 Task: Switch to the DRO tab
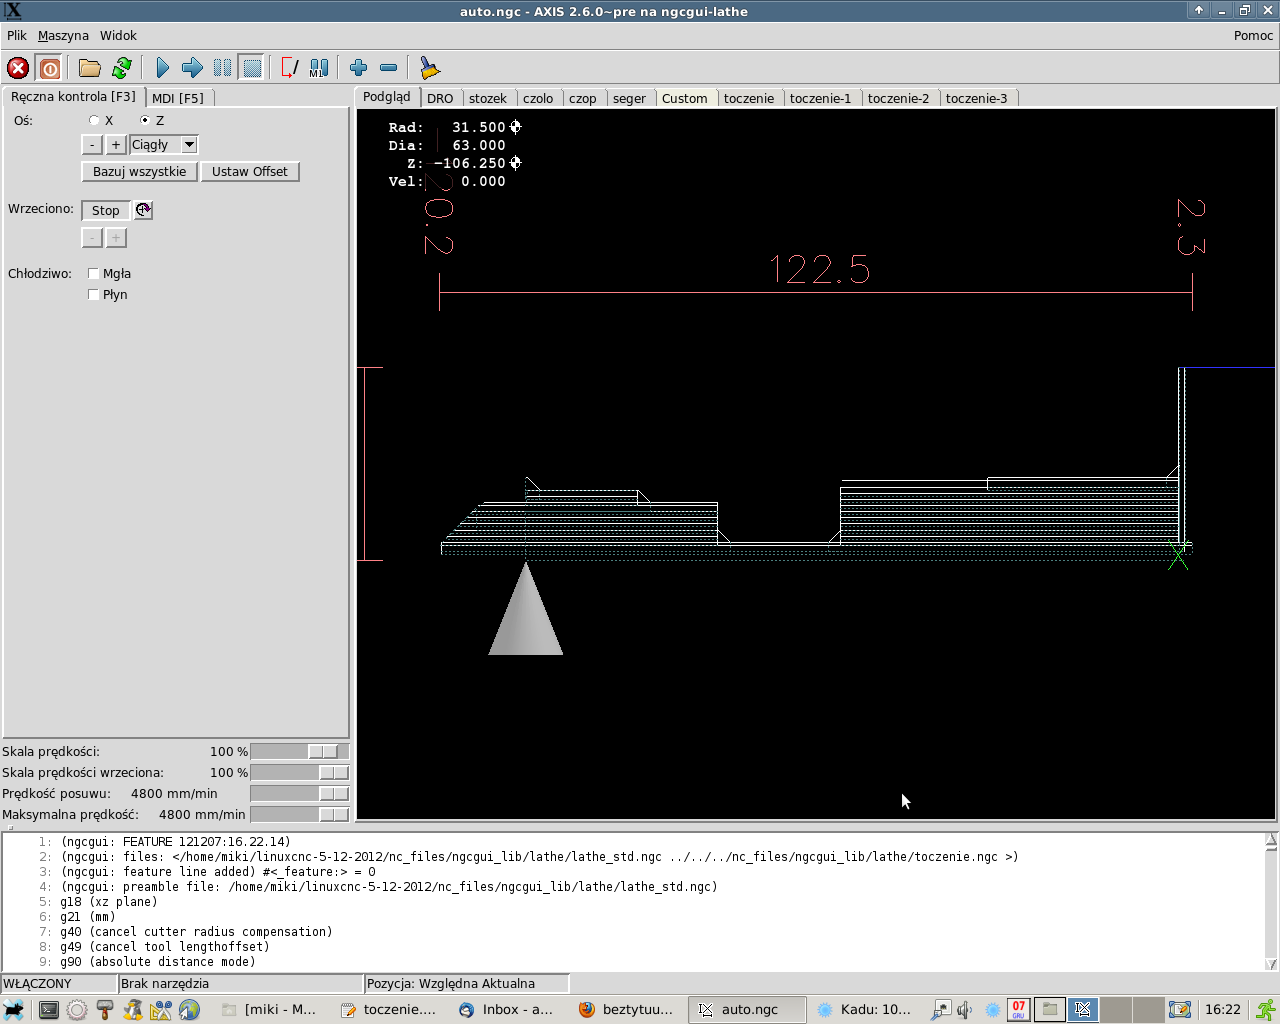point(440,98)
